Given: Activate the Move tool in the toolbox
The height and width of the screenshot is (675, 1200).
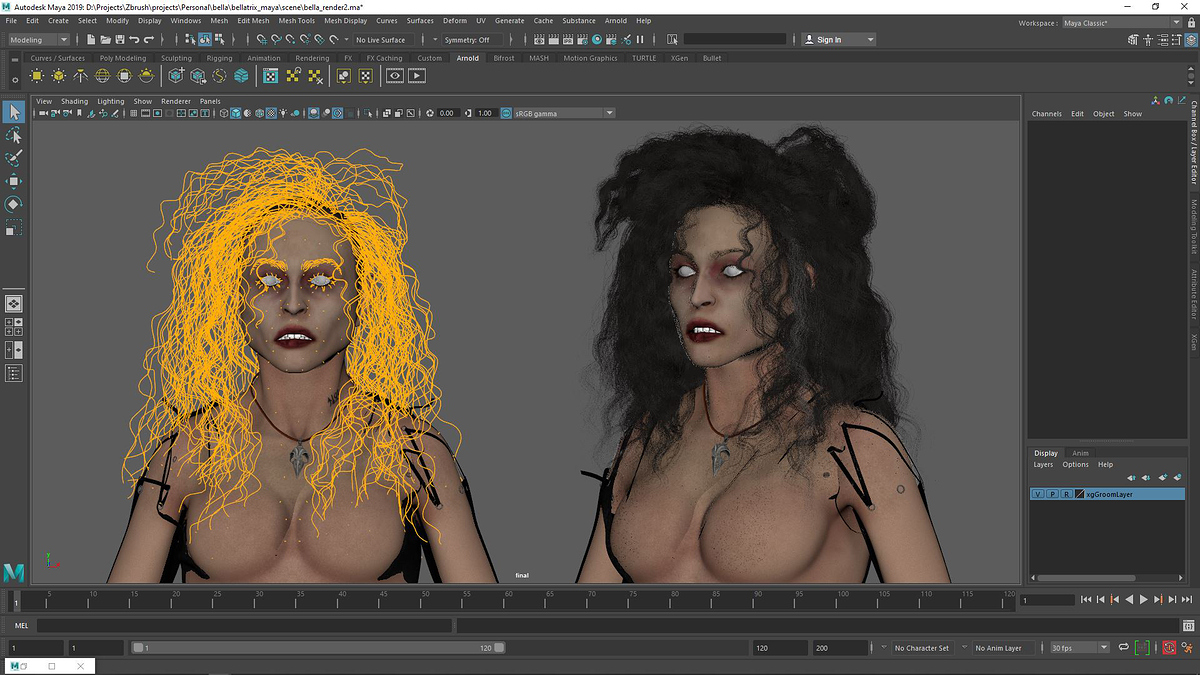Looking at the screenshot, I should tap(14, 181).
